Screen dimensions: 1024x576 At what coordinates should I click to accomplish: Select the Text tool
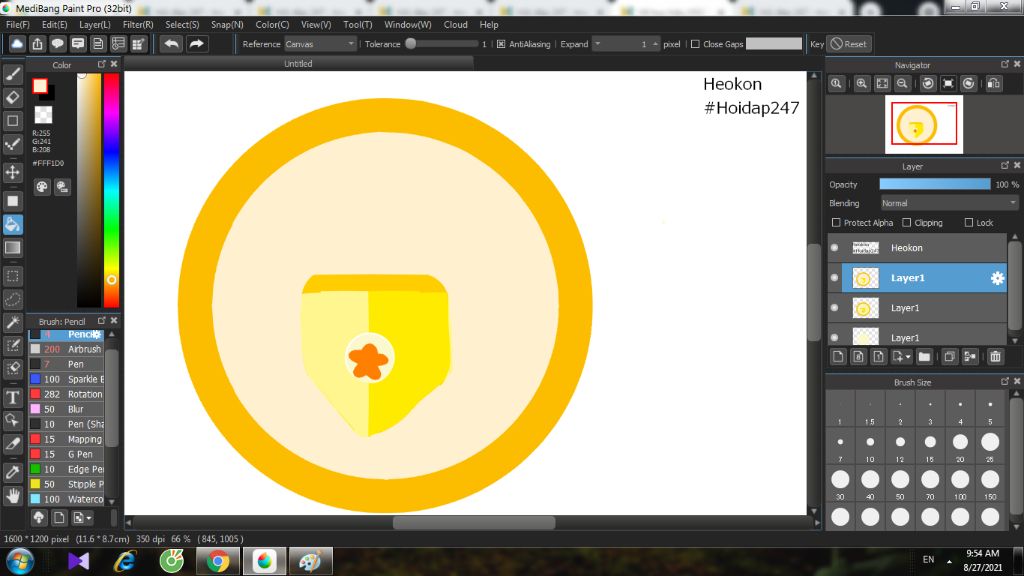coord(12,397)
